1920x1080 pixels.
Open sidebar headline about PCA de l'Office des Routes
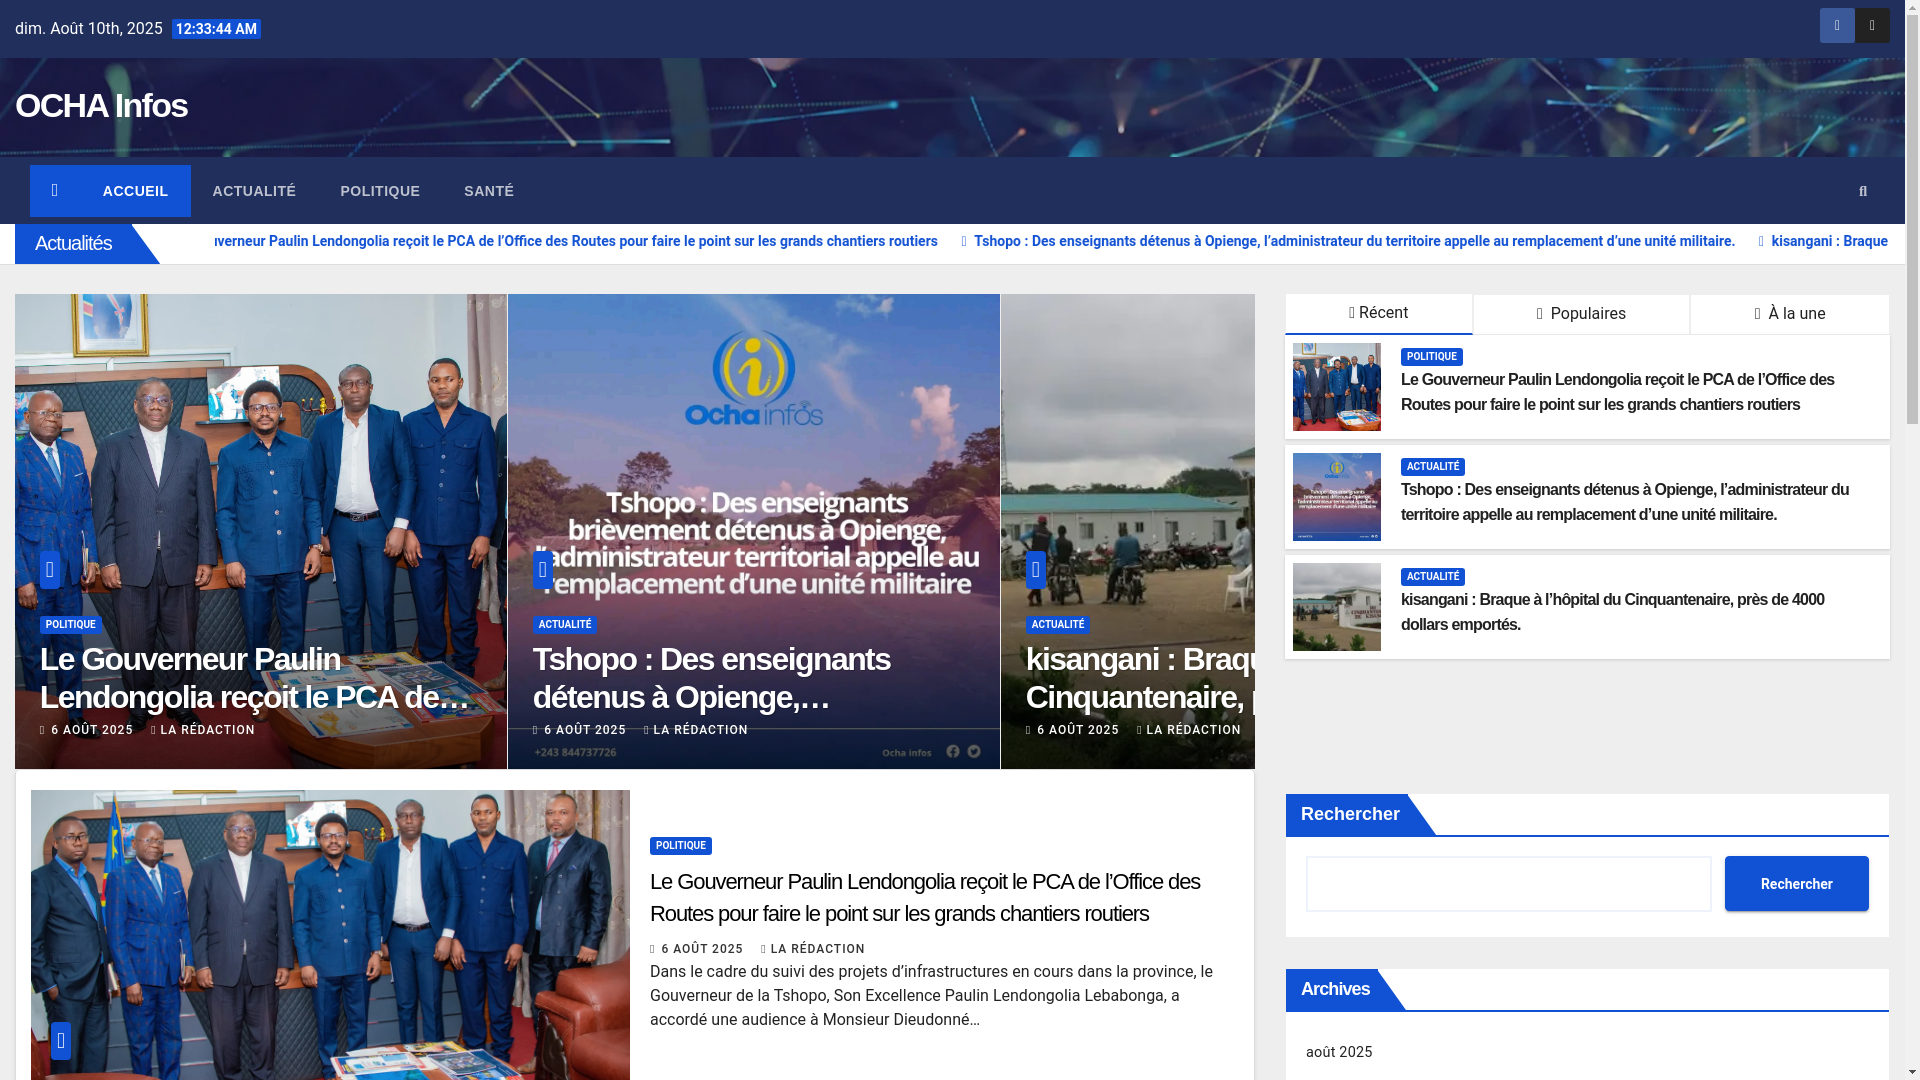tap(1617, 392)
